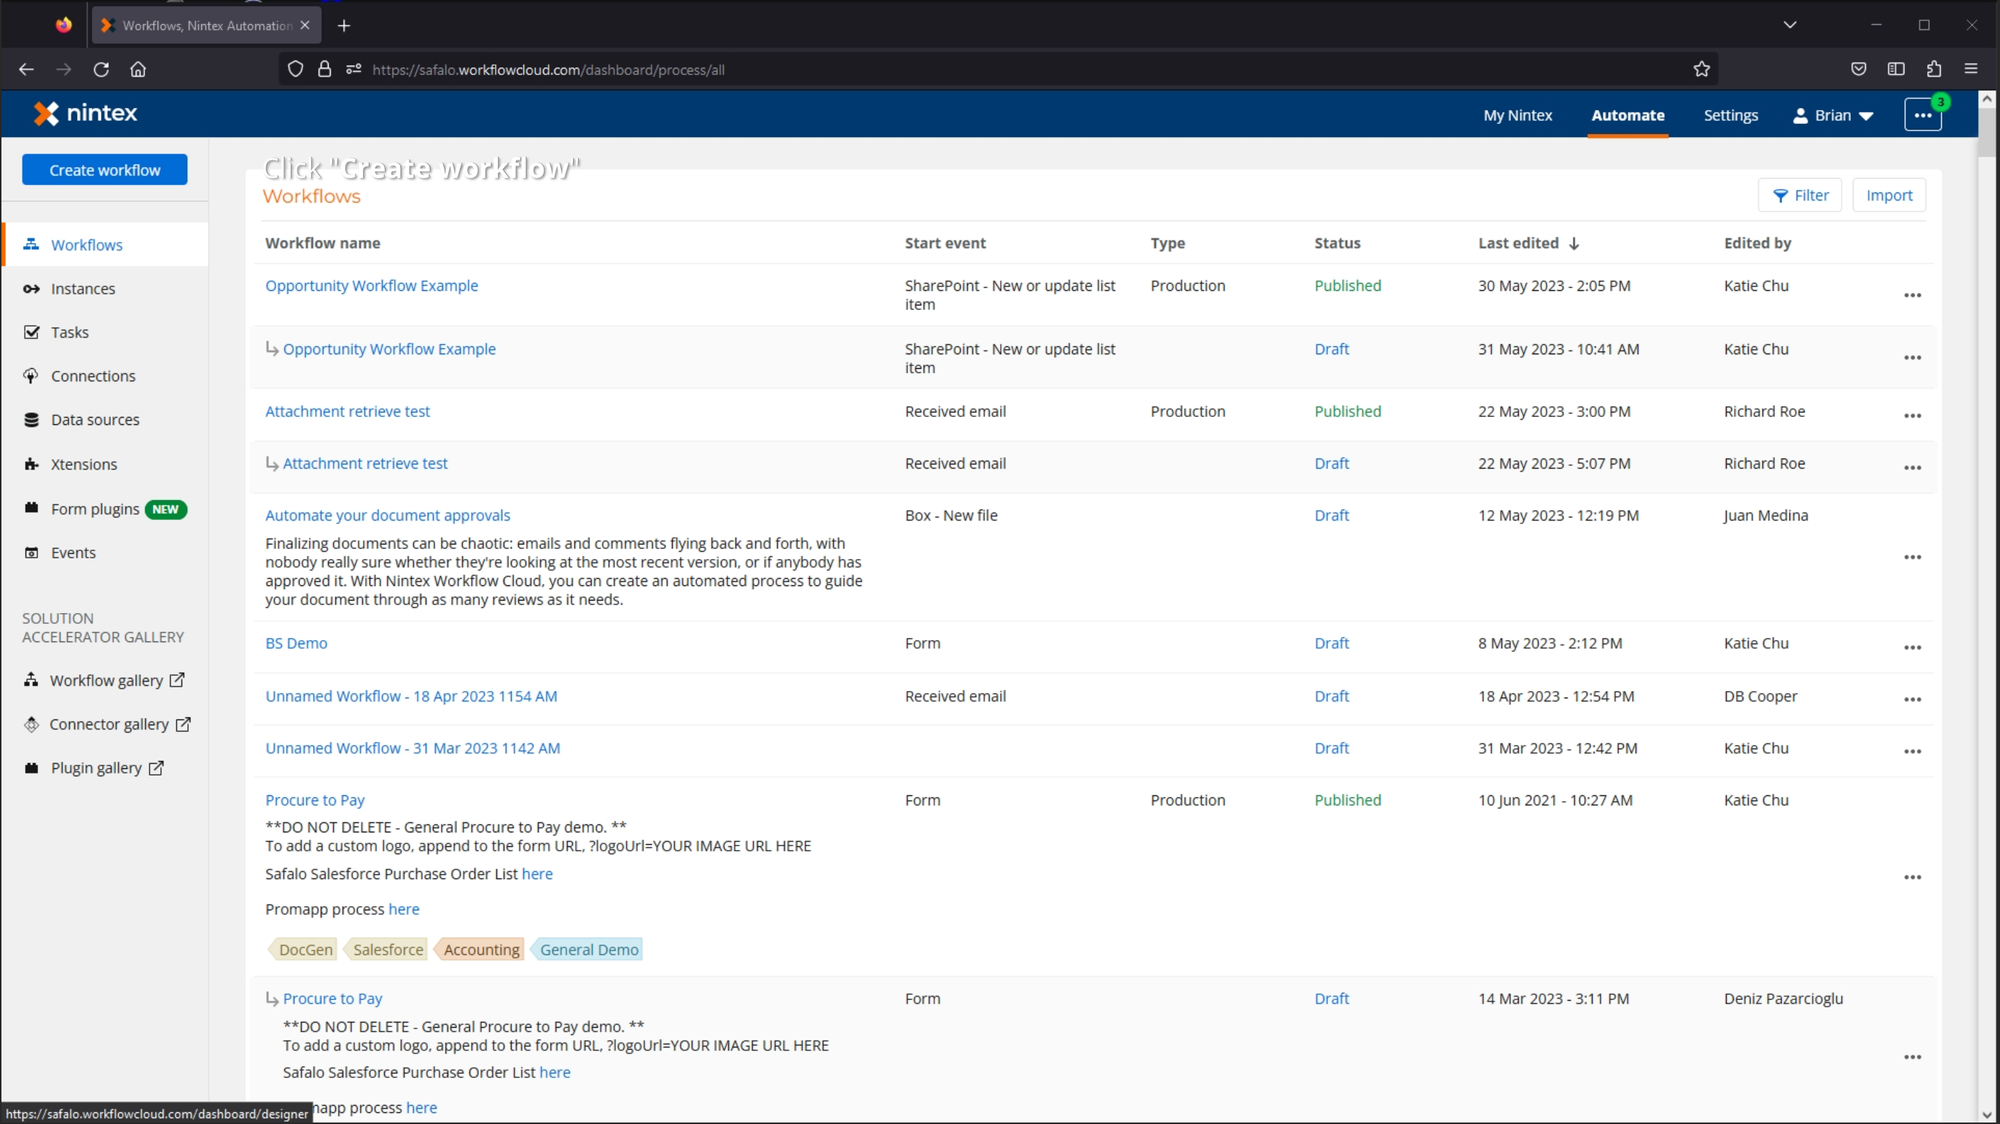Click the Nintex logo icon
This screenshot has width=2000, height=1124.
click(x=46, y=114)
